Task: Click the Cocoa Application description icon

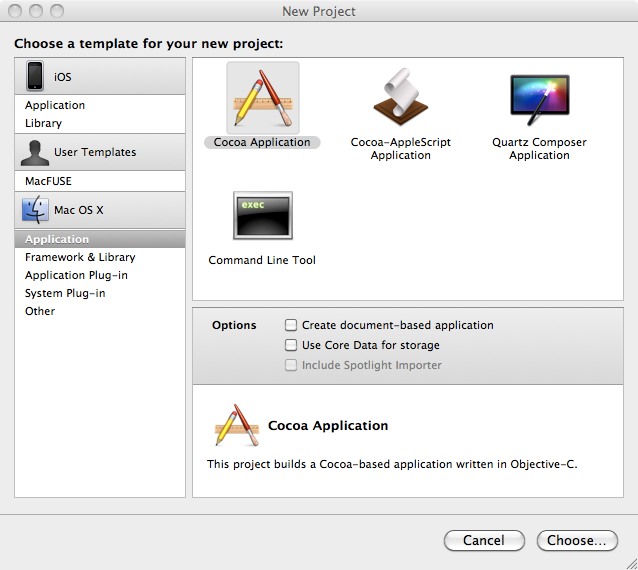Action: click(236, 426)
